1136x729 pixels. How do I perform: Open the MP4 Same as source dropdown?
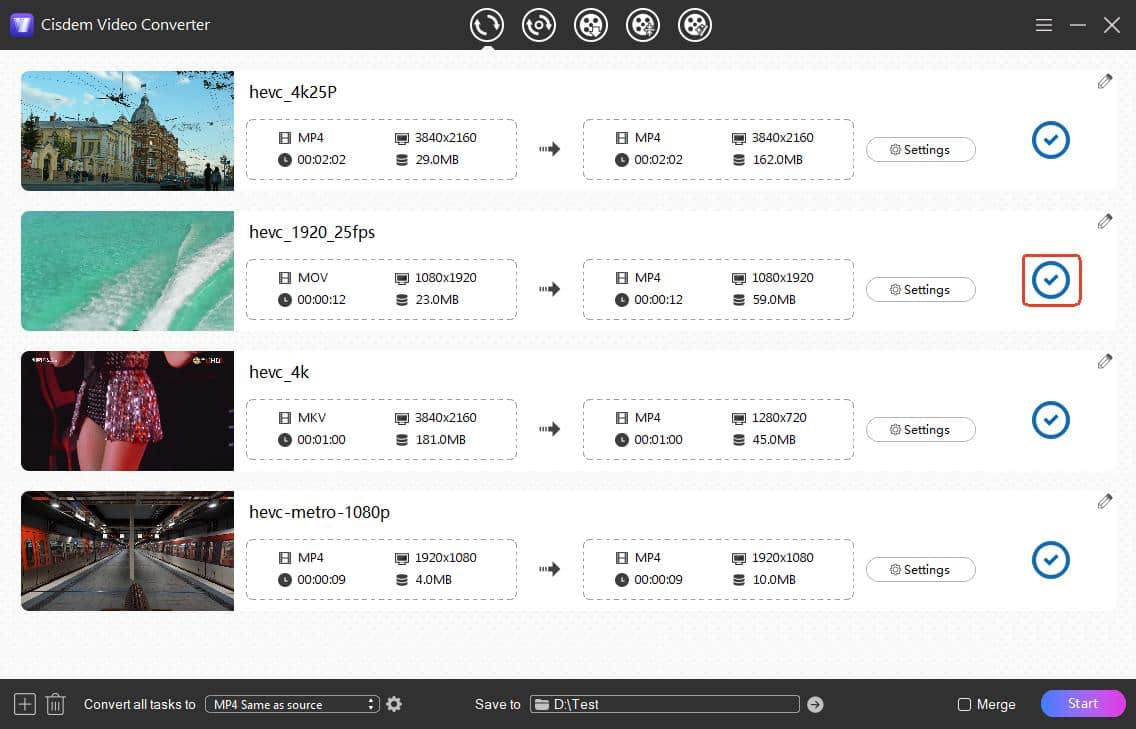pos(292,704)
